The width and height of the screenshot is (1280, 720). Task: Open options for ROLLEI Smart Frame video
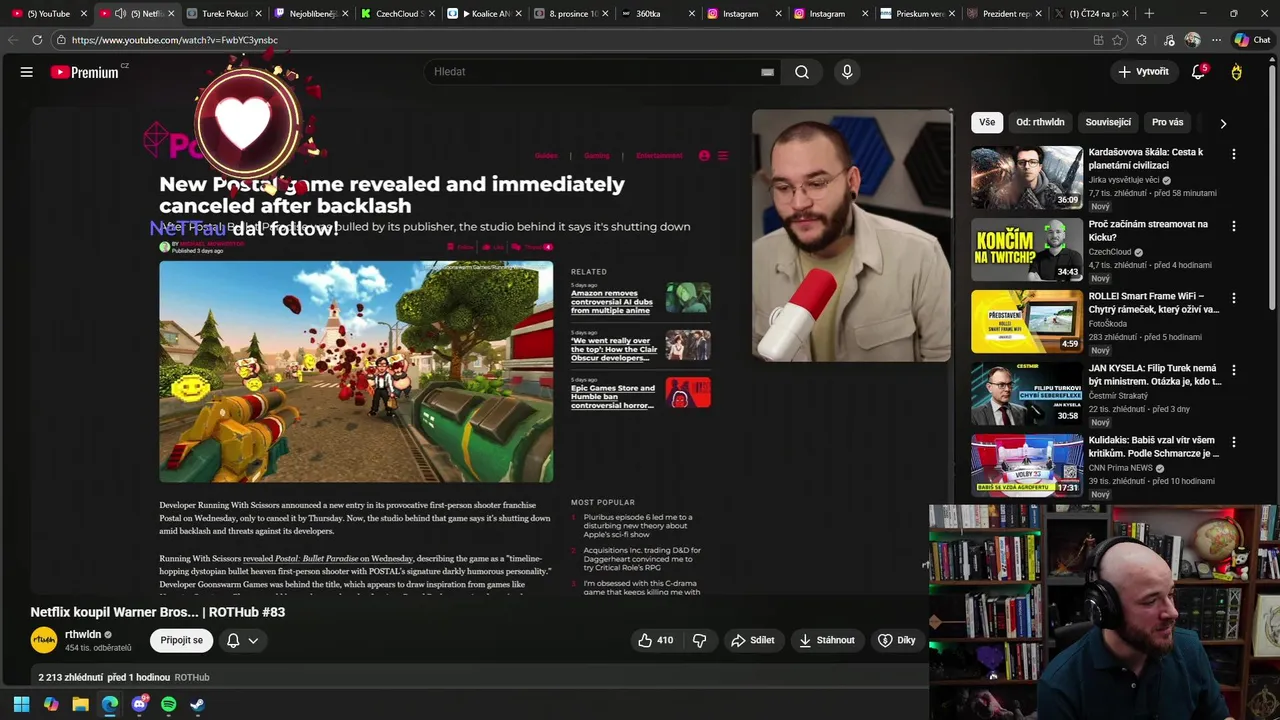(1234, 298)
